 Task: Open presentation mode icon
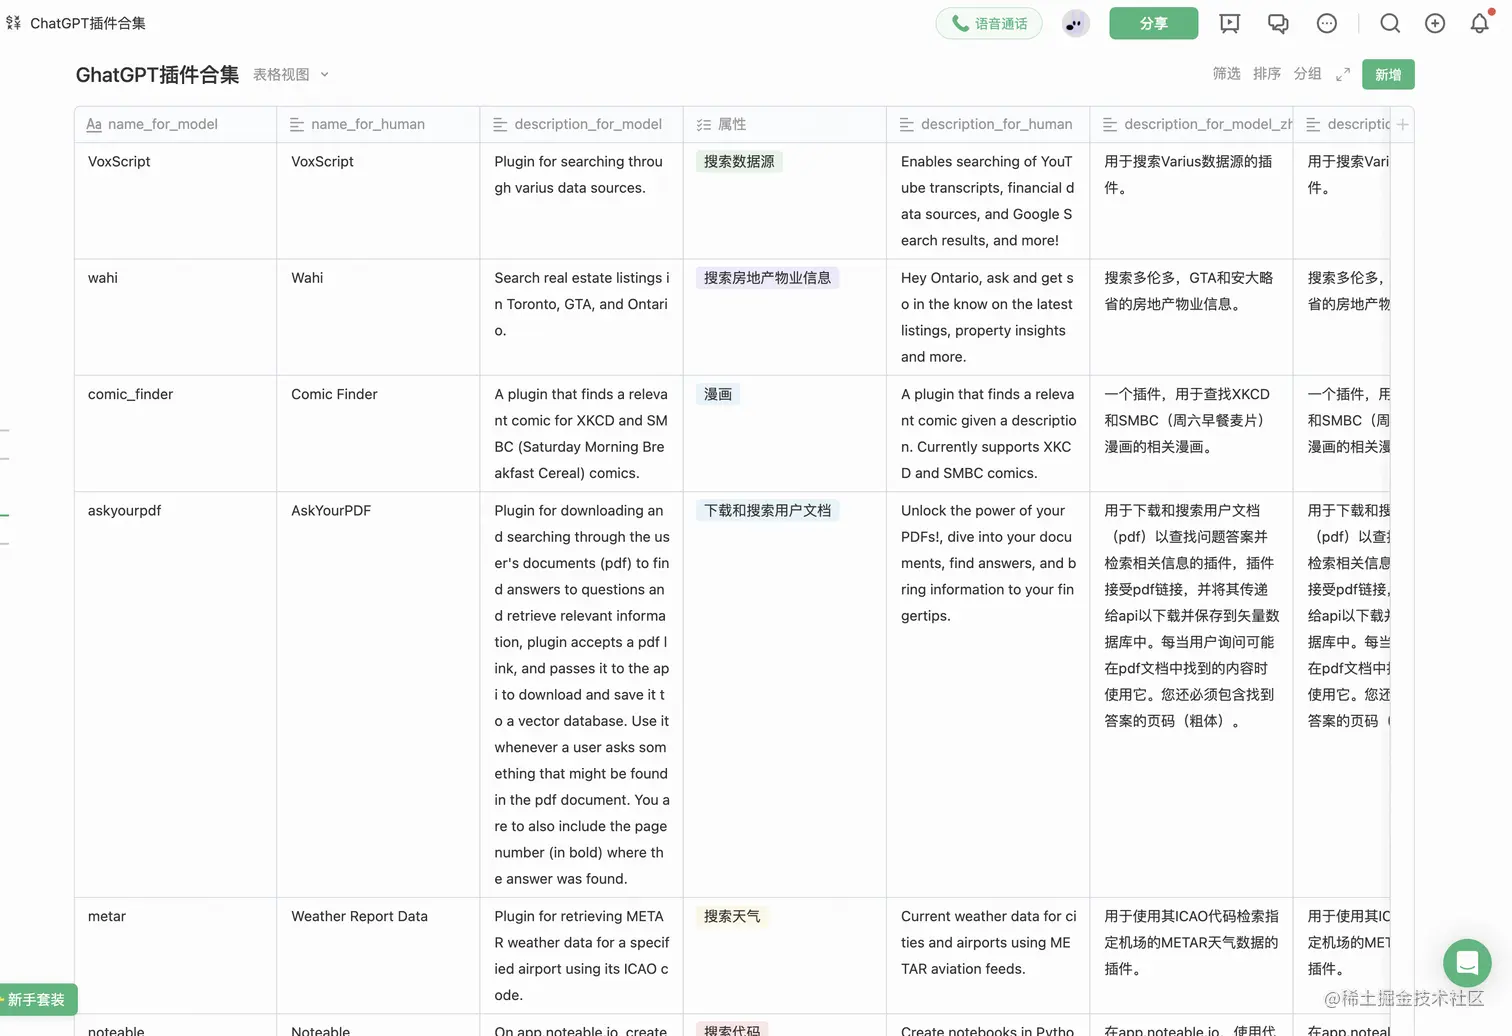(1229, 23)
